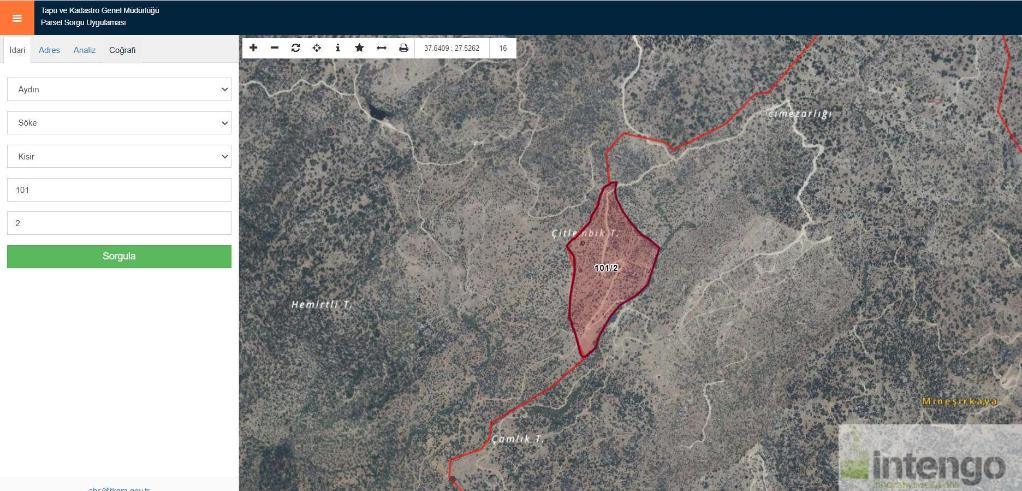
Task: Select the İdari tab
Action: 17,50
